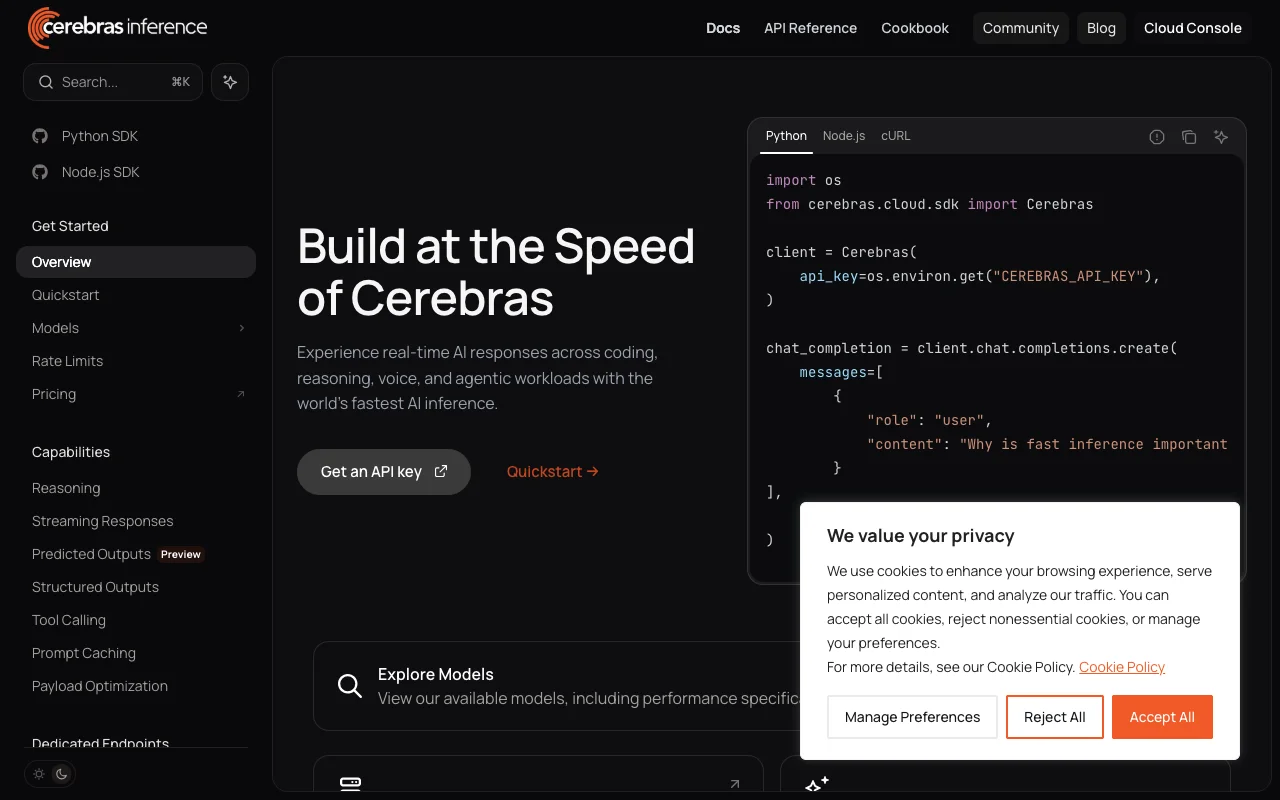The height and width of the screenshot is (800, 1280).
Task: Click Reject All cookies button
Action: pyautogui.click(x=1055, y=717)
